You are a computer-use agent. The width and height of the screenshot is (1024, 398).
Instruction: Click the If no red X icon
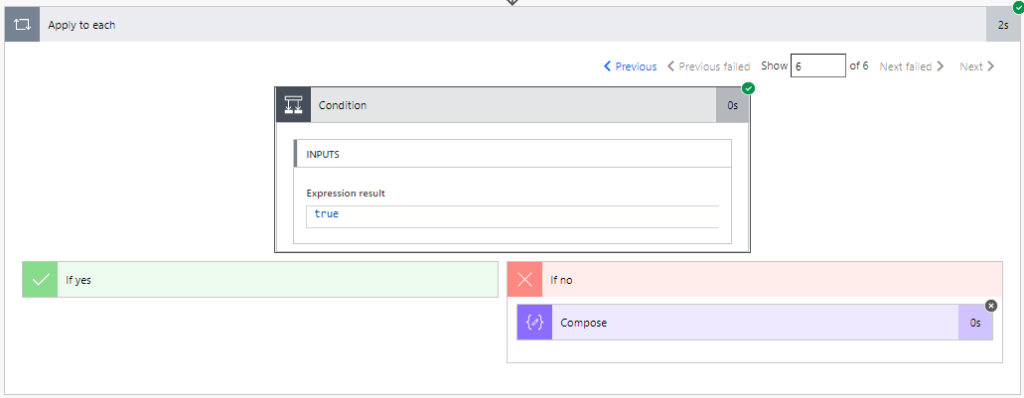coord(525,280)
